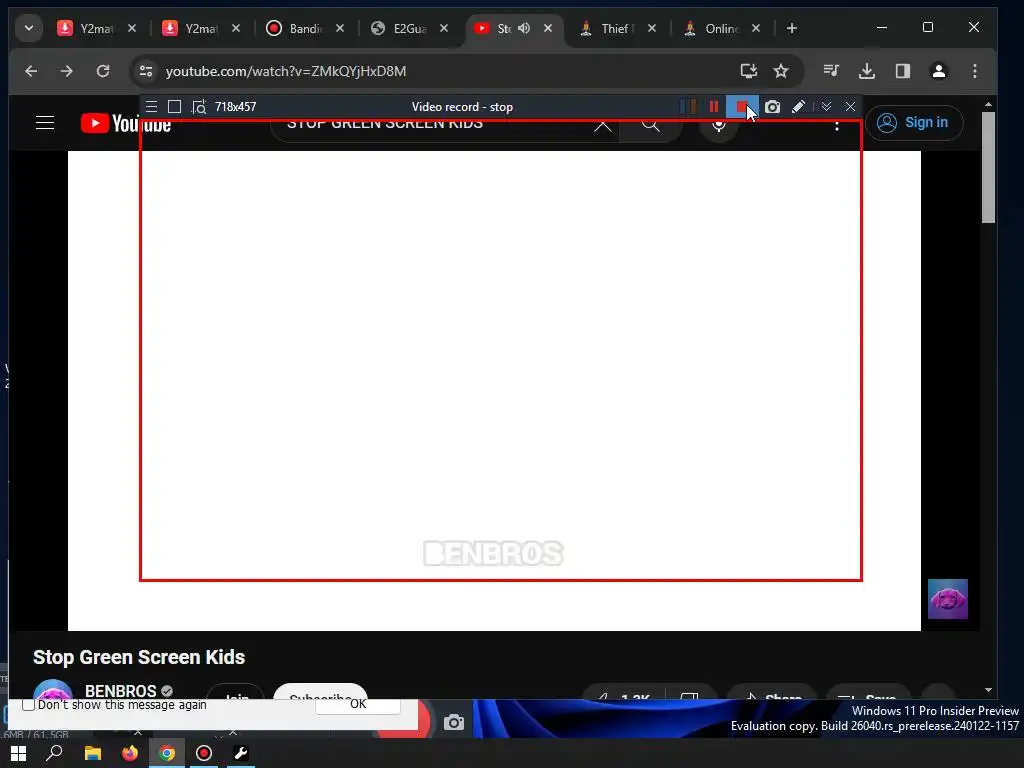
Task: Go forward in browser history
Action: coord(67,71)
